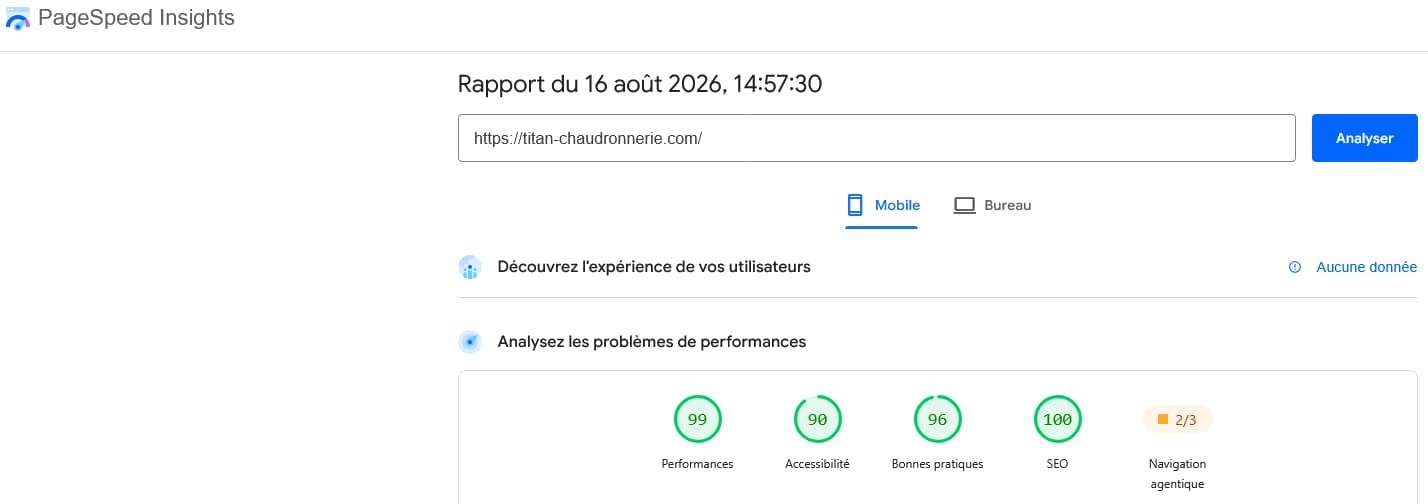Screen dimensions: 1428x504
Task: Switch to the Mobile tab
Action: click(x=882, y=205)
